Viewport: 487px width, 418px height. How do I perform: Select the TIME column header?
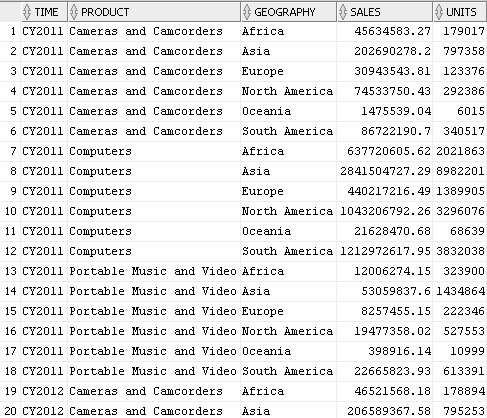pyautogui.click(x=44, y=12)
